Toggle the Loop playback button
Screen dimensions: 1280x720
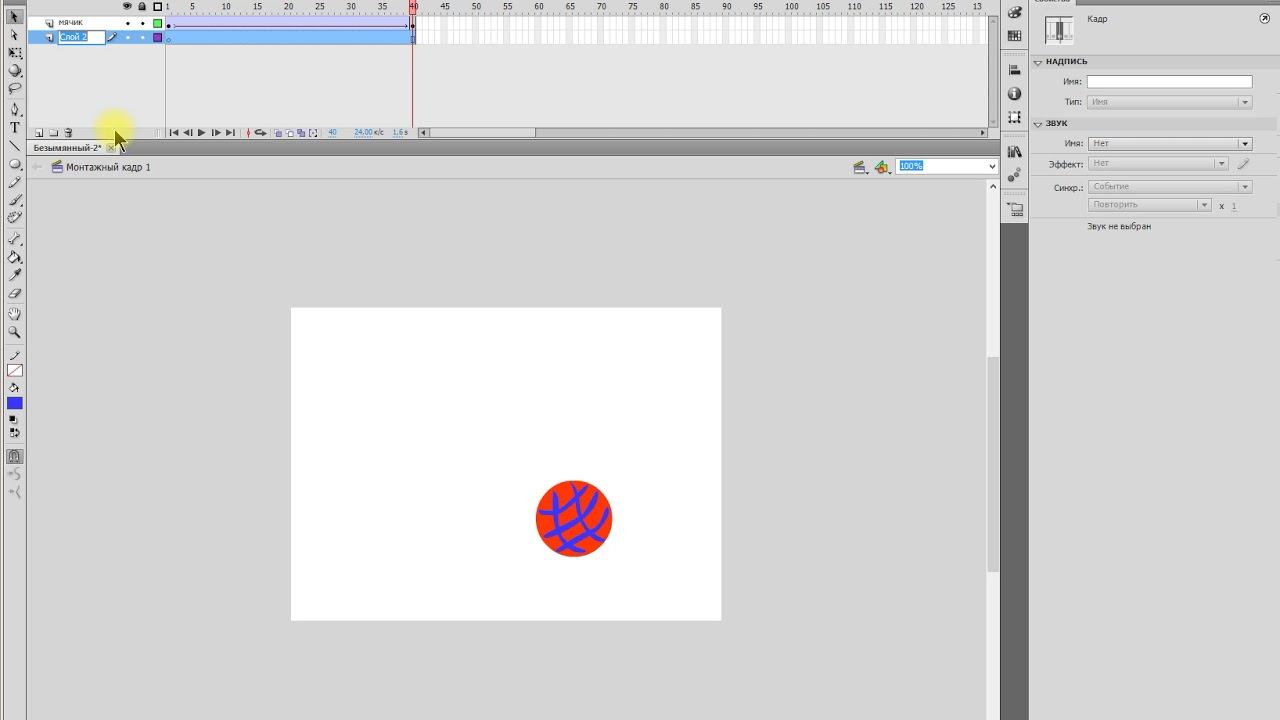tap(260, 133)
